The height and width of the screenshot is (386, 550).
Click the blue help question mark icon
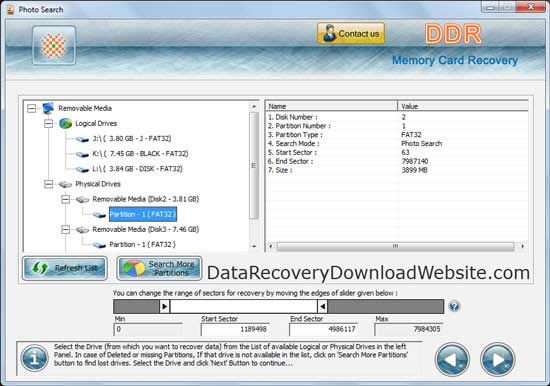point(454,306)
